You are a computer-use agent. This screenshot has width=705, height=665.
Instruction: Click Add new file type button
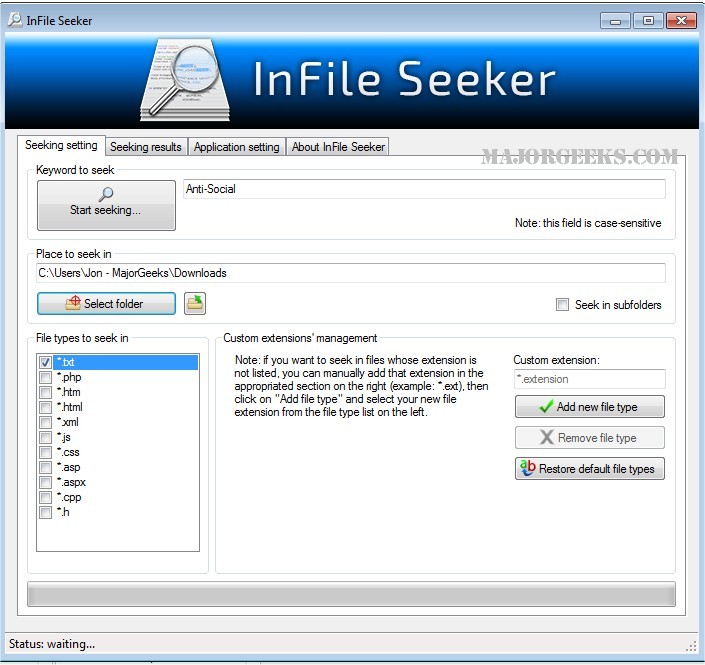[589, 406]
